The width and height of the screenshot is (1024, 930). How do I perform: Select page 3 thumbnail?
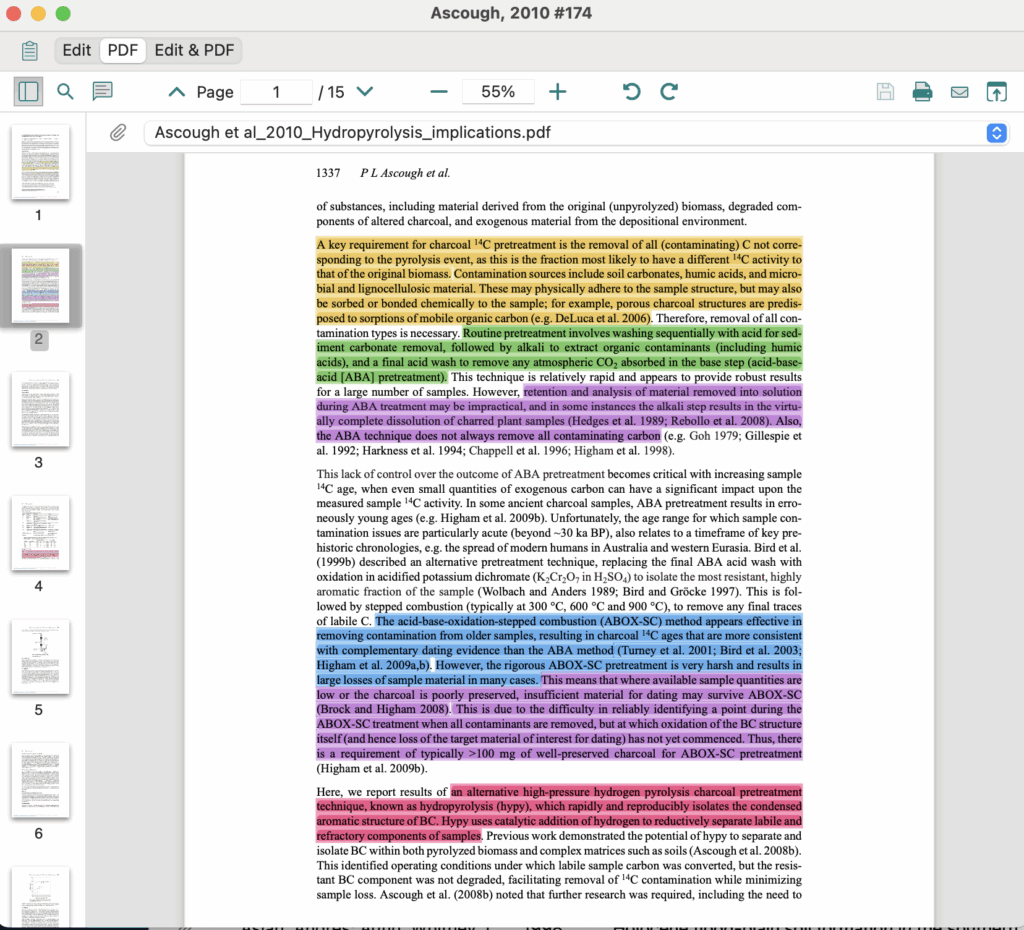click(40, 409)
